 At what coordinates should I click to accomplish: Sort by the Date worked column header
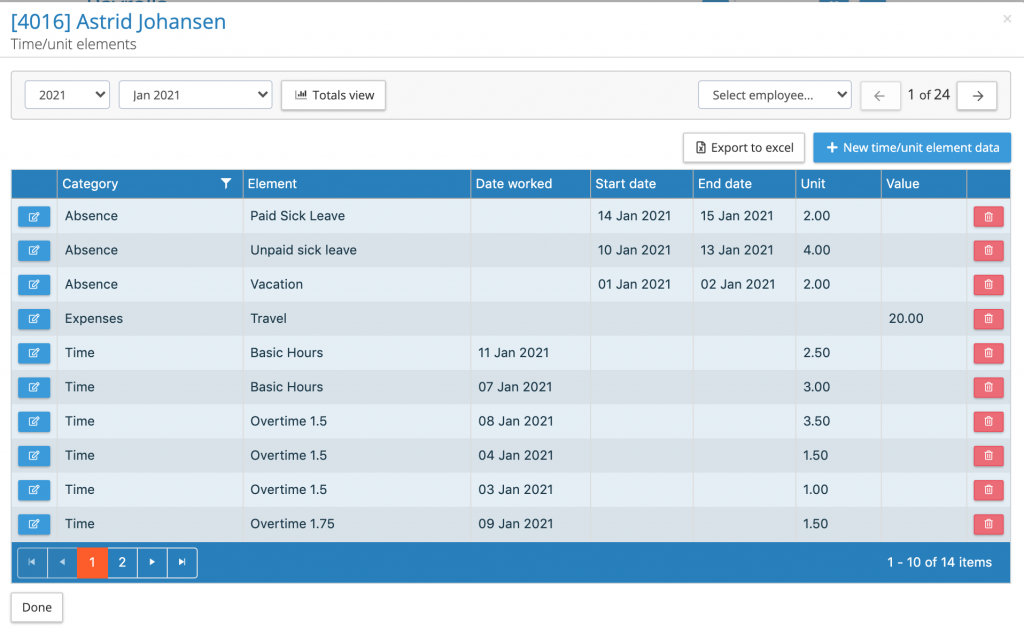coord(513,184)
